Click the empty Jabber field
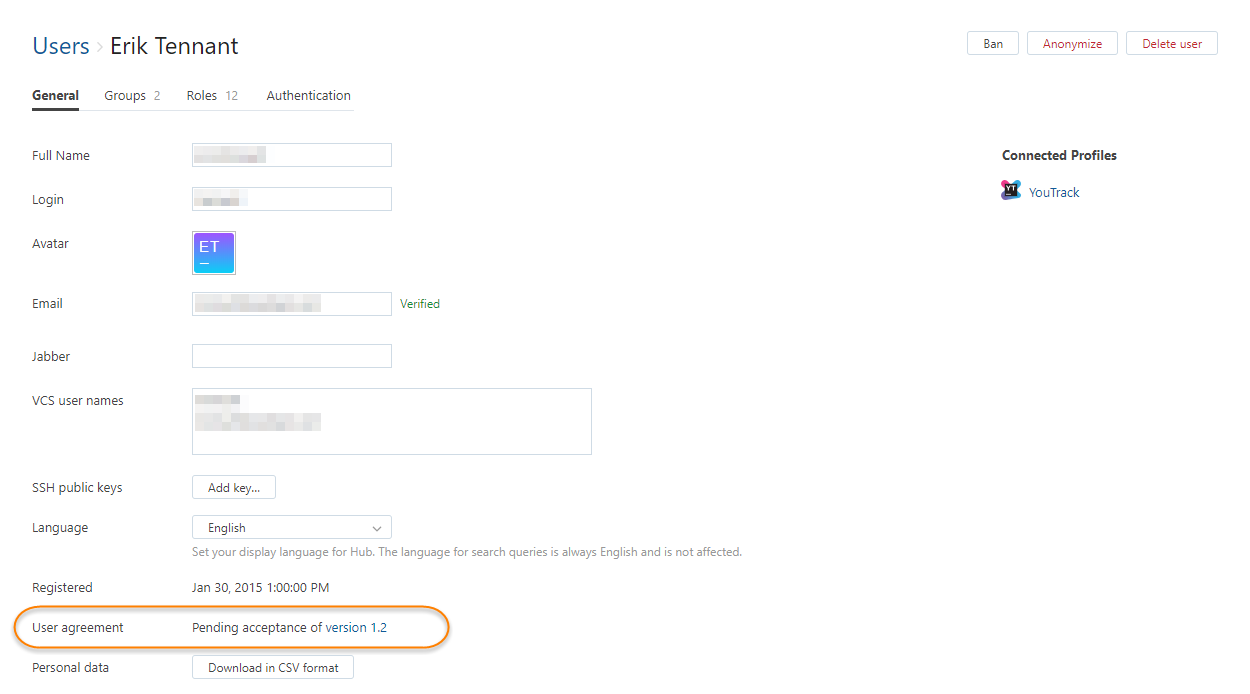The height and width of the screenshot is (694, 1250). point(291,356)
